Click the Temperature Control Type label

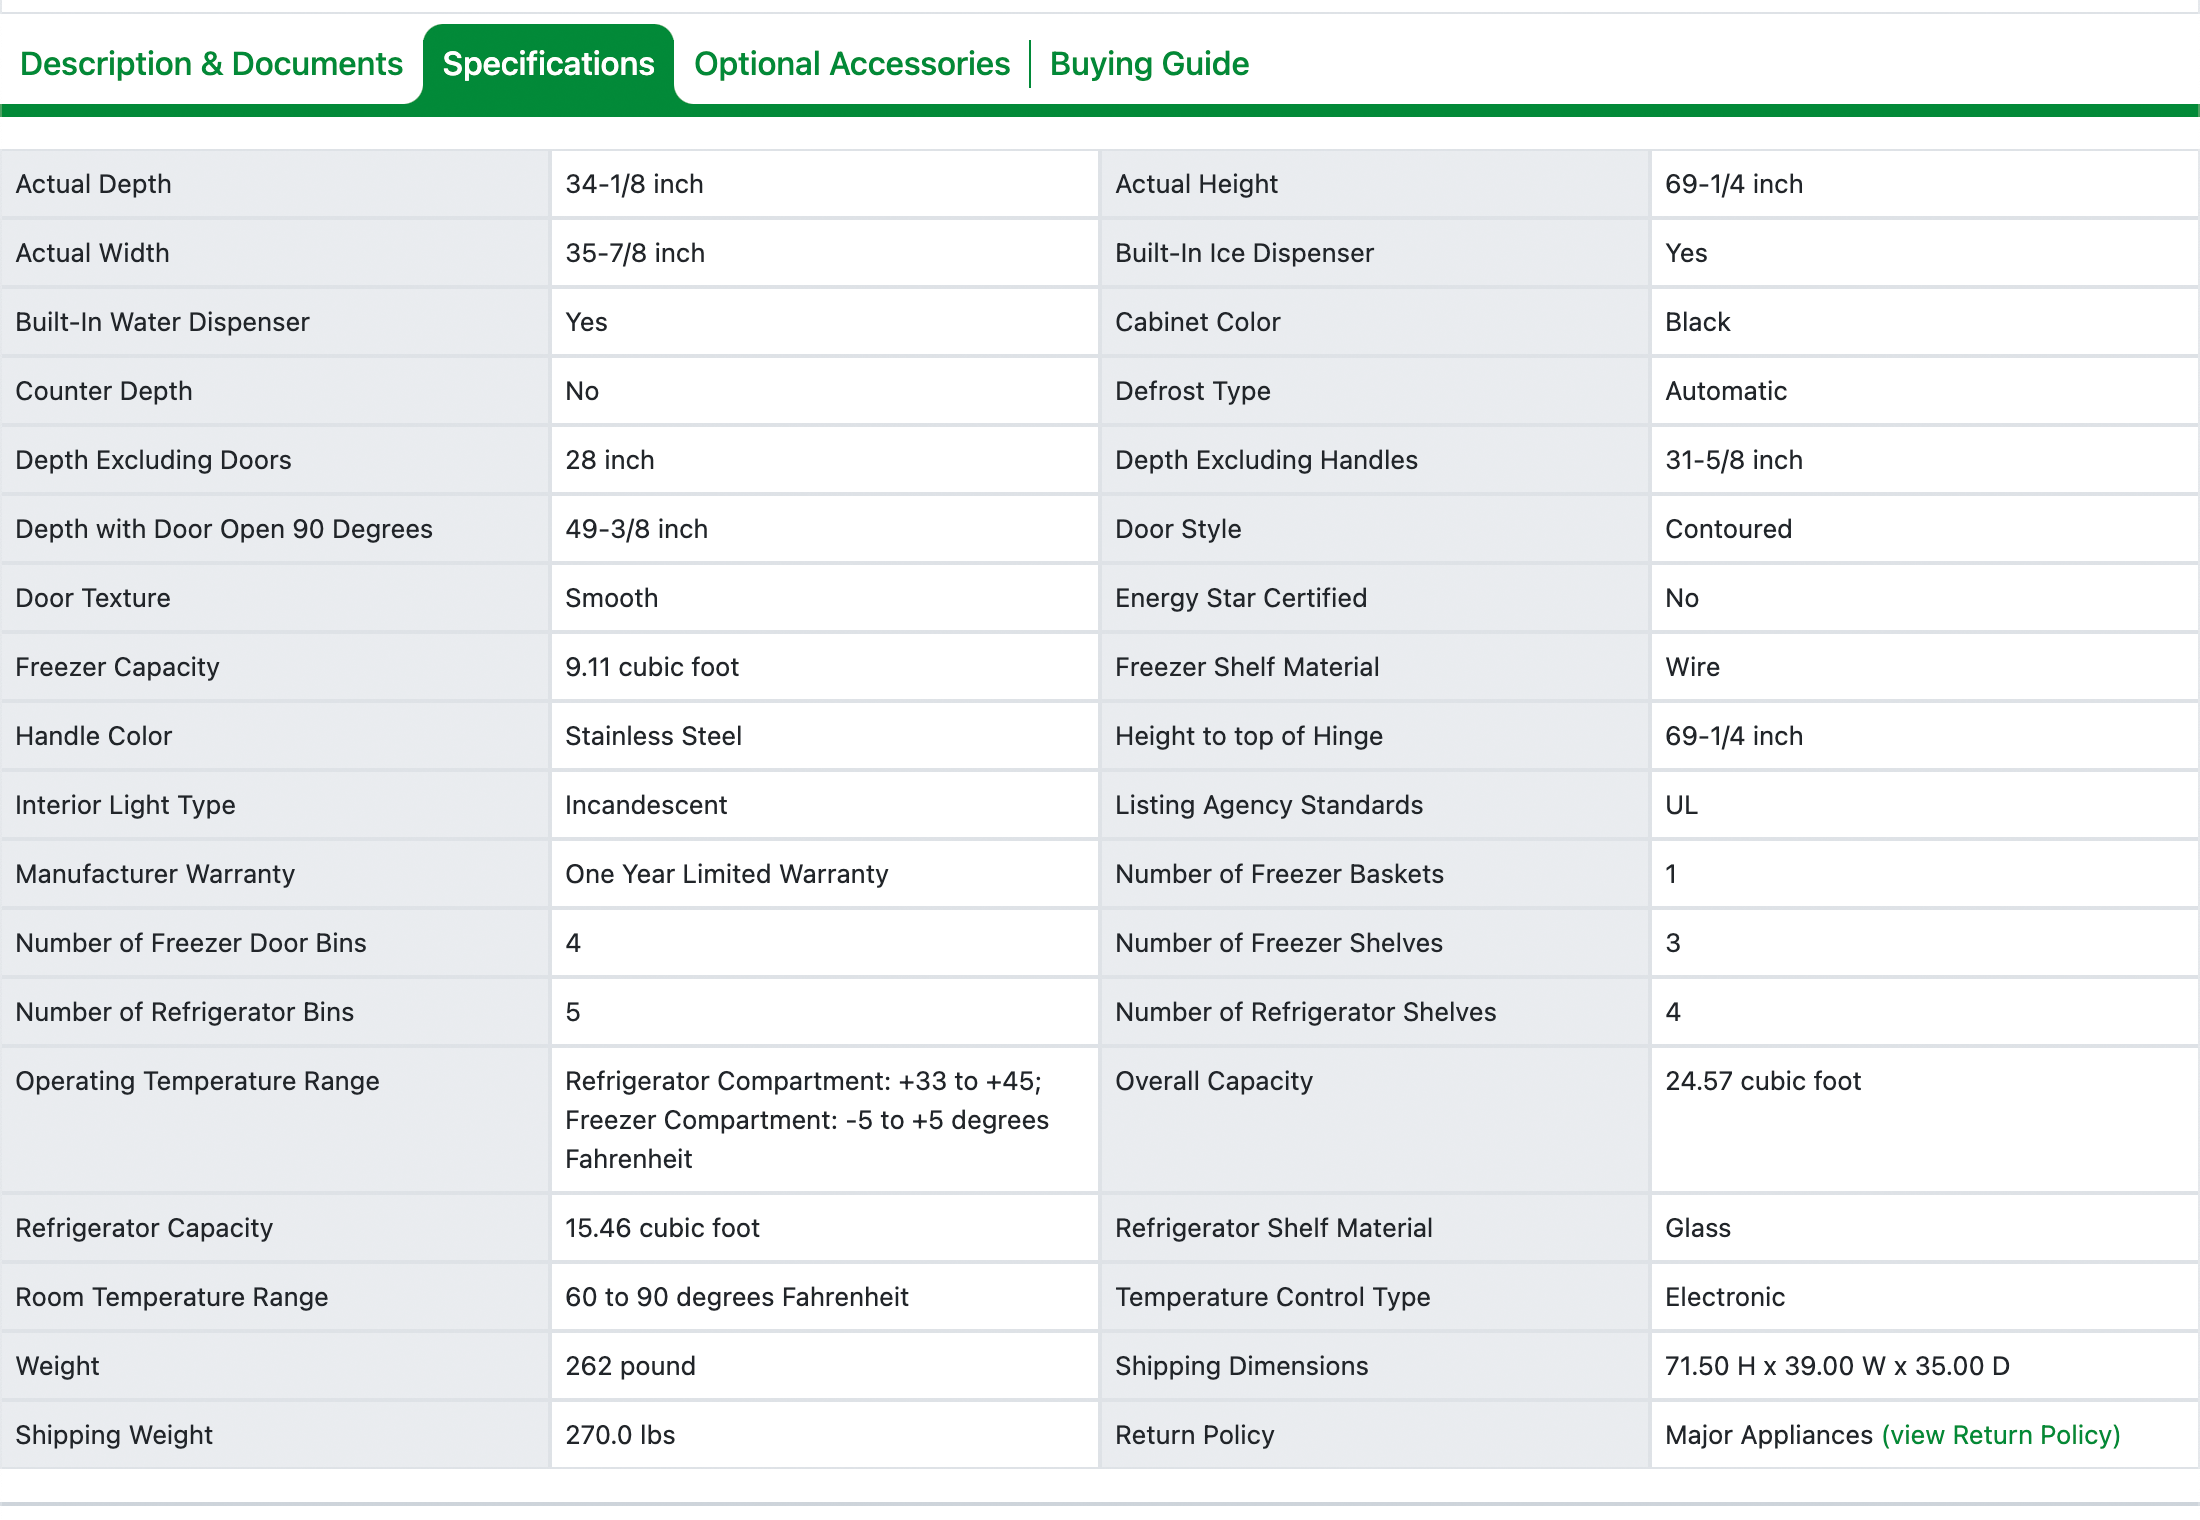(1272, 1297)
